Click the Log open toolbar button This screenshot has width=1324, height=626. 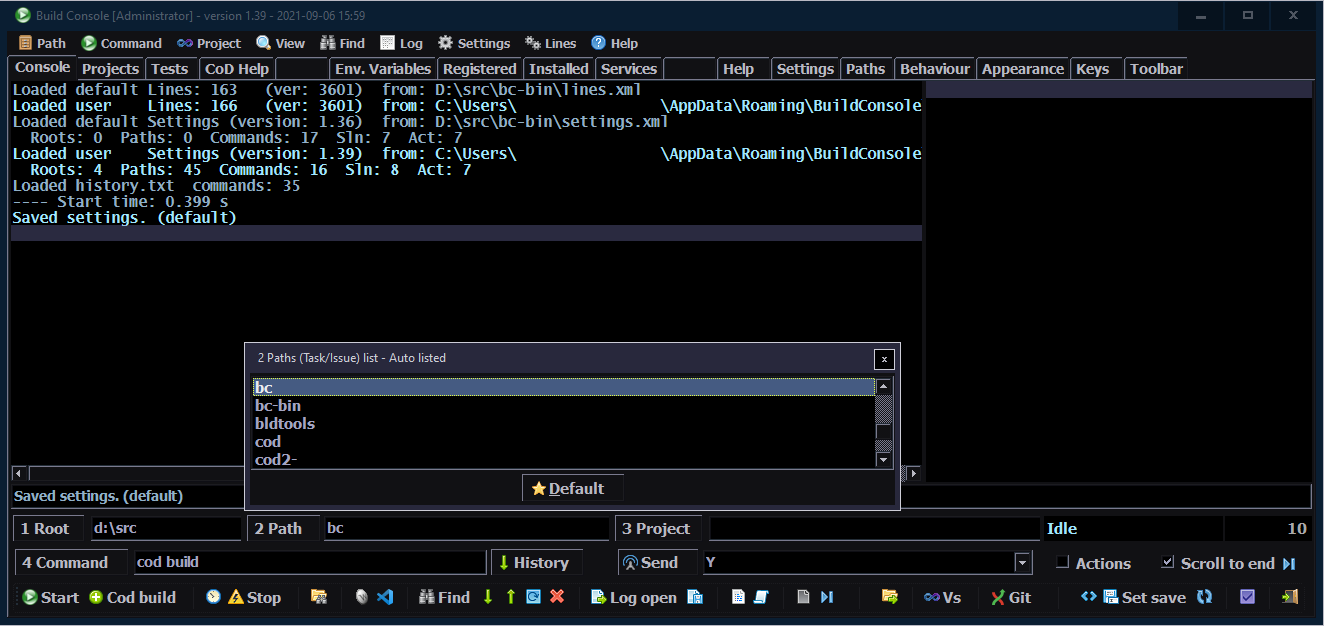[634, 597]
